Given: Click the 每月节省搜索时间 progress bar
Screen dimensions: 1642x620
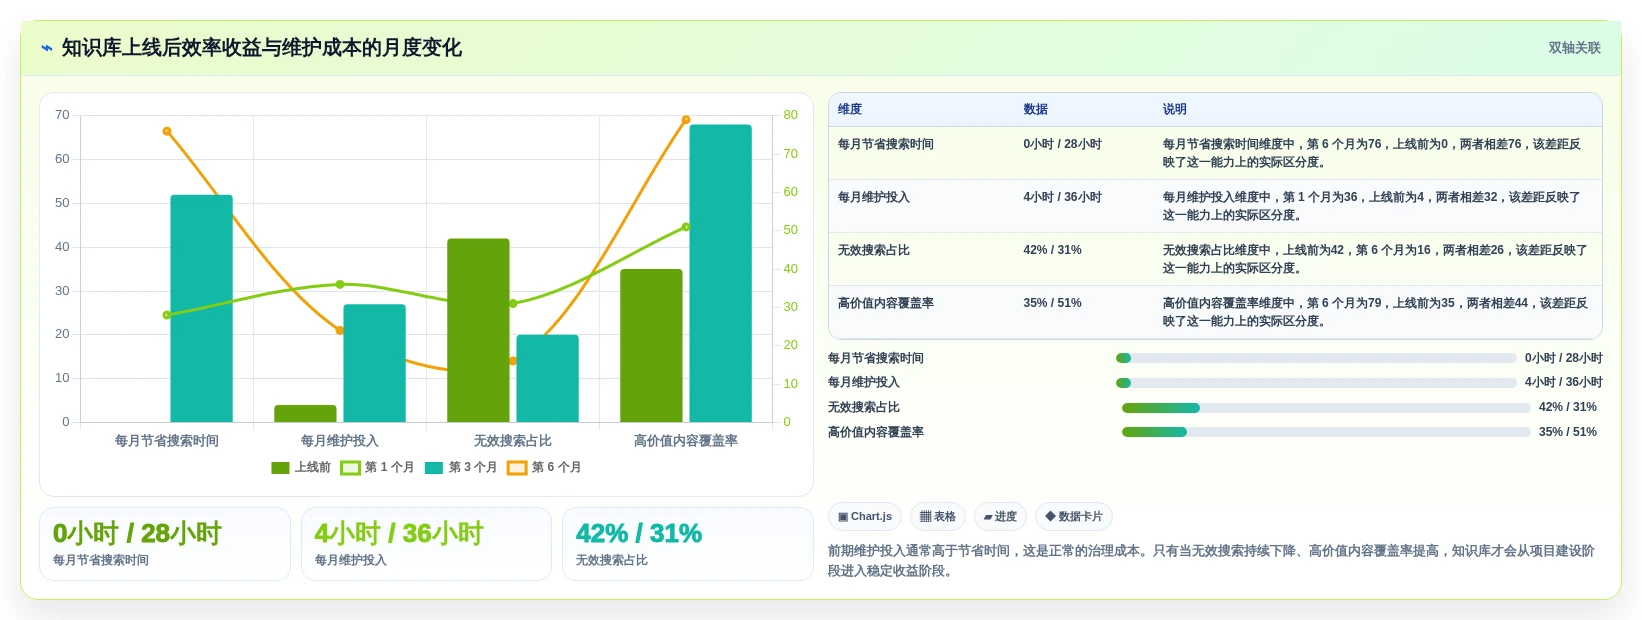Looking at the screenshot, I should [x=1316, y=358].
